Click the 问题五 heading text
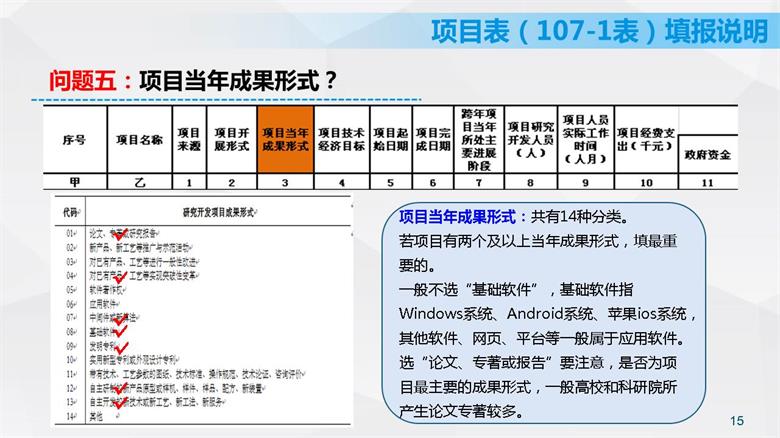This screenshot has height=438, width=780. click(83, 80)
